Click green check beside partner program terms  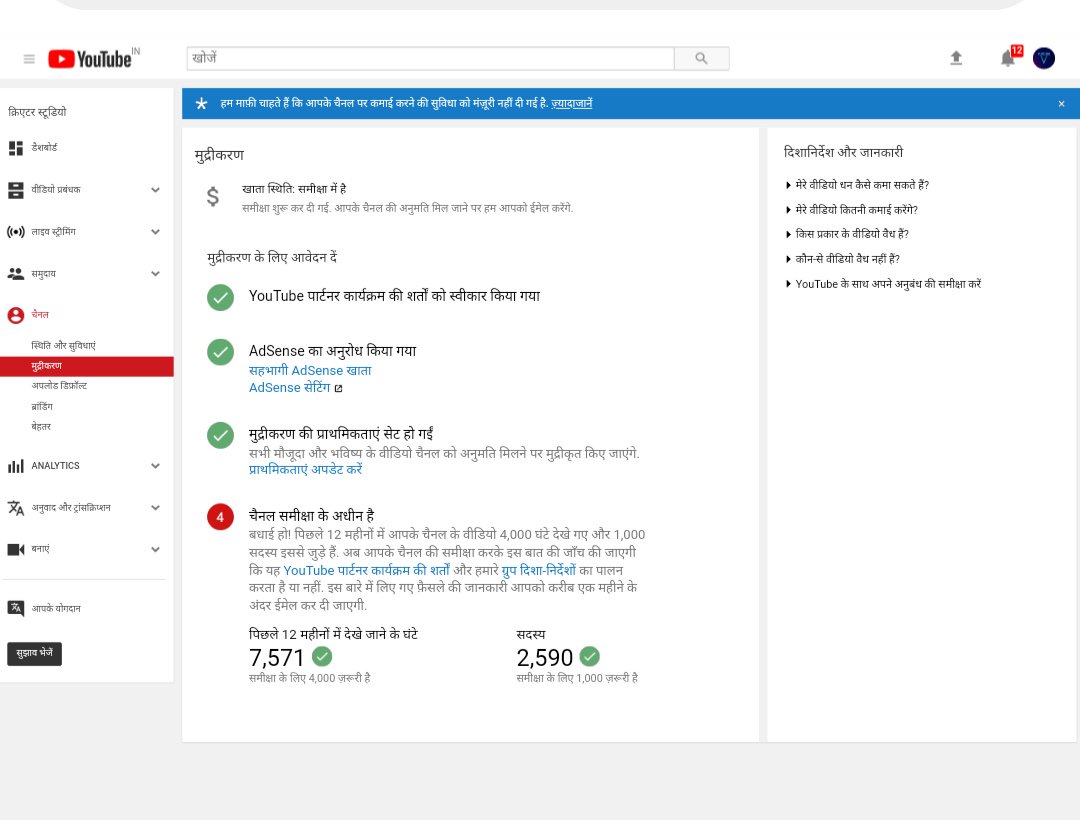click(x=220, y=297)
